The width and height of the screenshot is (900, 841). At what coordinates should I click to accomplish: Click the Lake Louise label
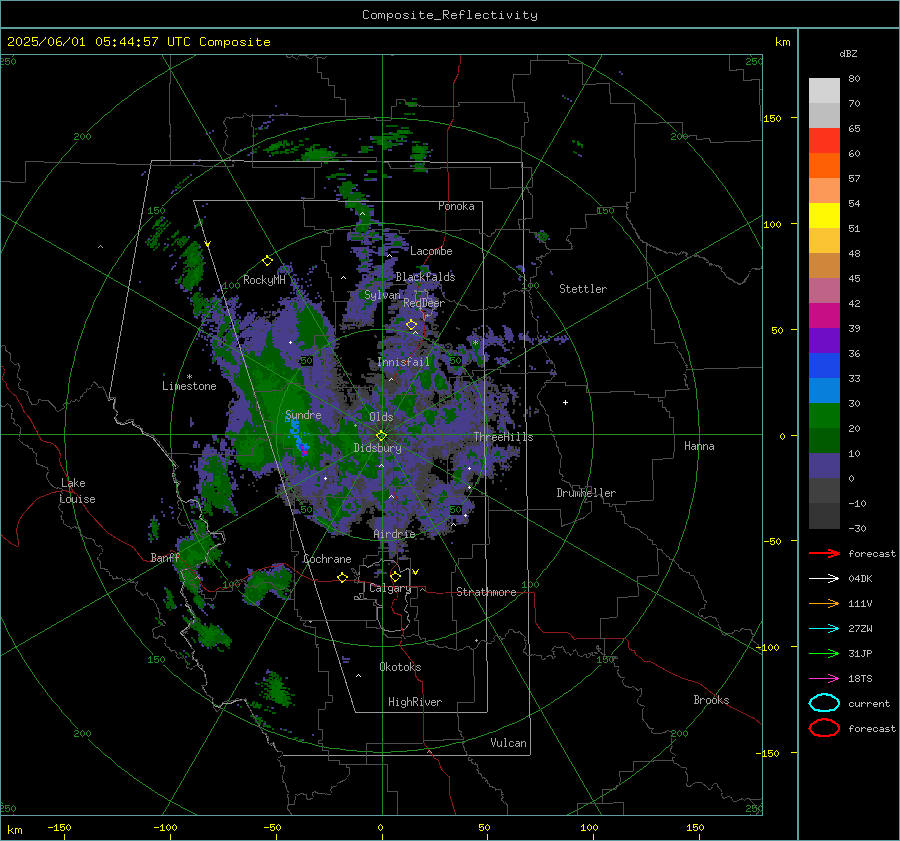tap(77, 491)
